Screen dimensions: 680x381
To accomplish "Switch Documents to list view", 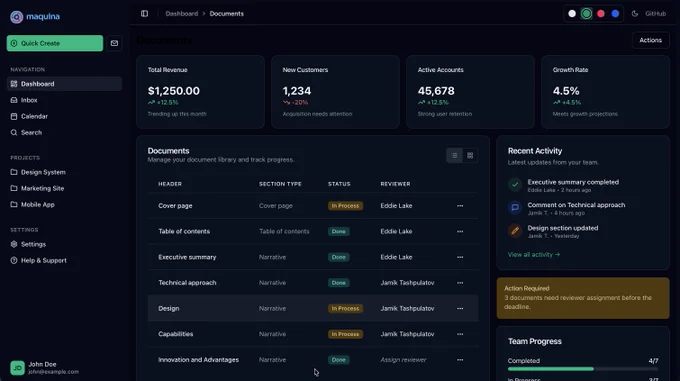I will click(x=454, y=155).
